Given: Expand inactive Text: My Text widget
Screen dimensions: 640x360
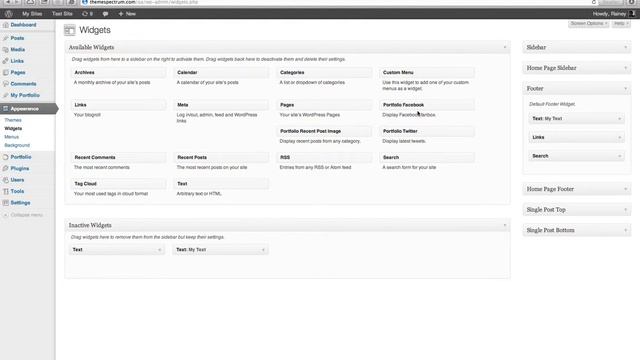Looking at the screenshot, I should [x=263, y=250].
